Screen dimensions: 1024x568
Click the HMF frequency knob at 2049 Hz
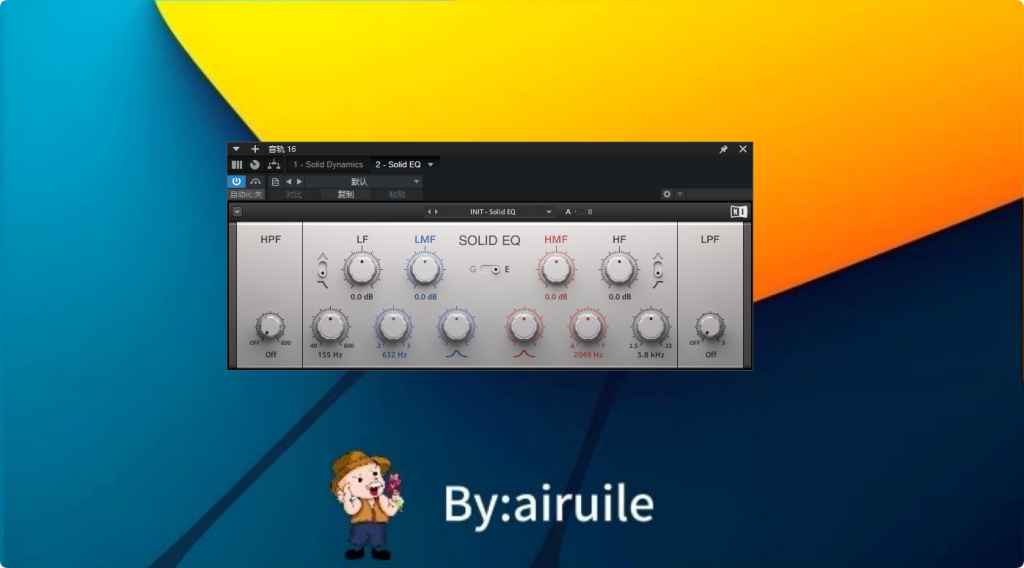pyautogui.click(x=588, y=327)
